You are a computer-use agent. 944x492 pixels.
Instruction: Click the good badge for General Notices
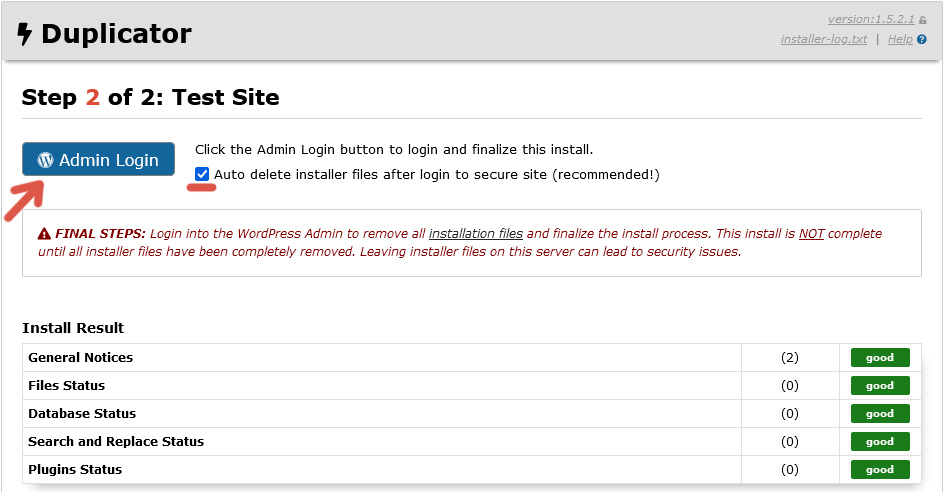880,358
